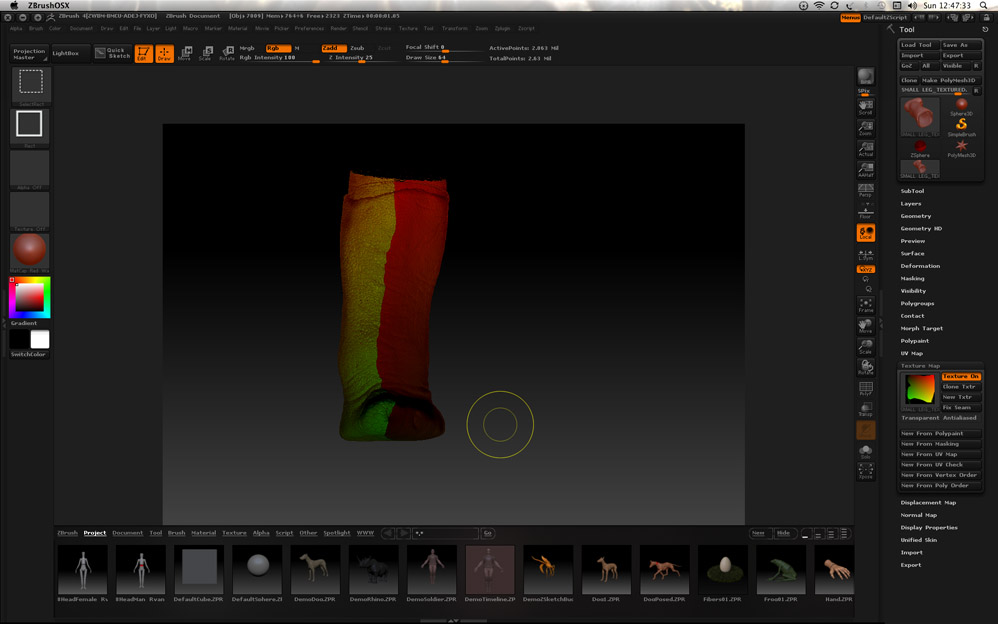
Task: Click the Scale view icon in right shelf
Action: [x=866, y=346]
